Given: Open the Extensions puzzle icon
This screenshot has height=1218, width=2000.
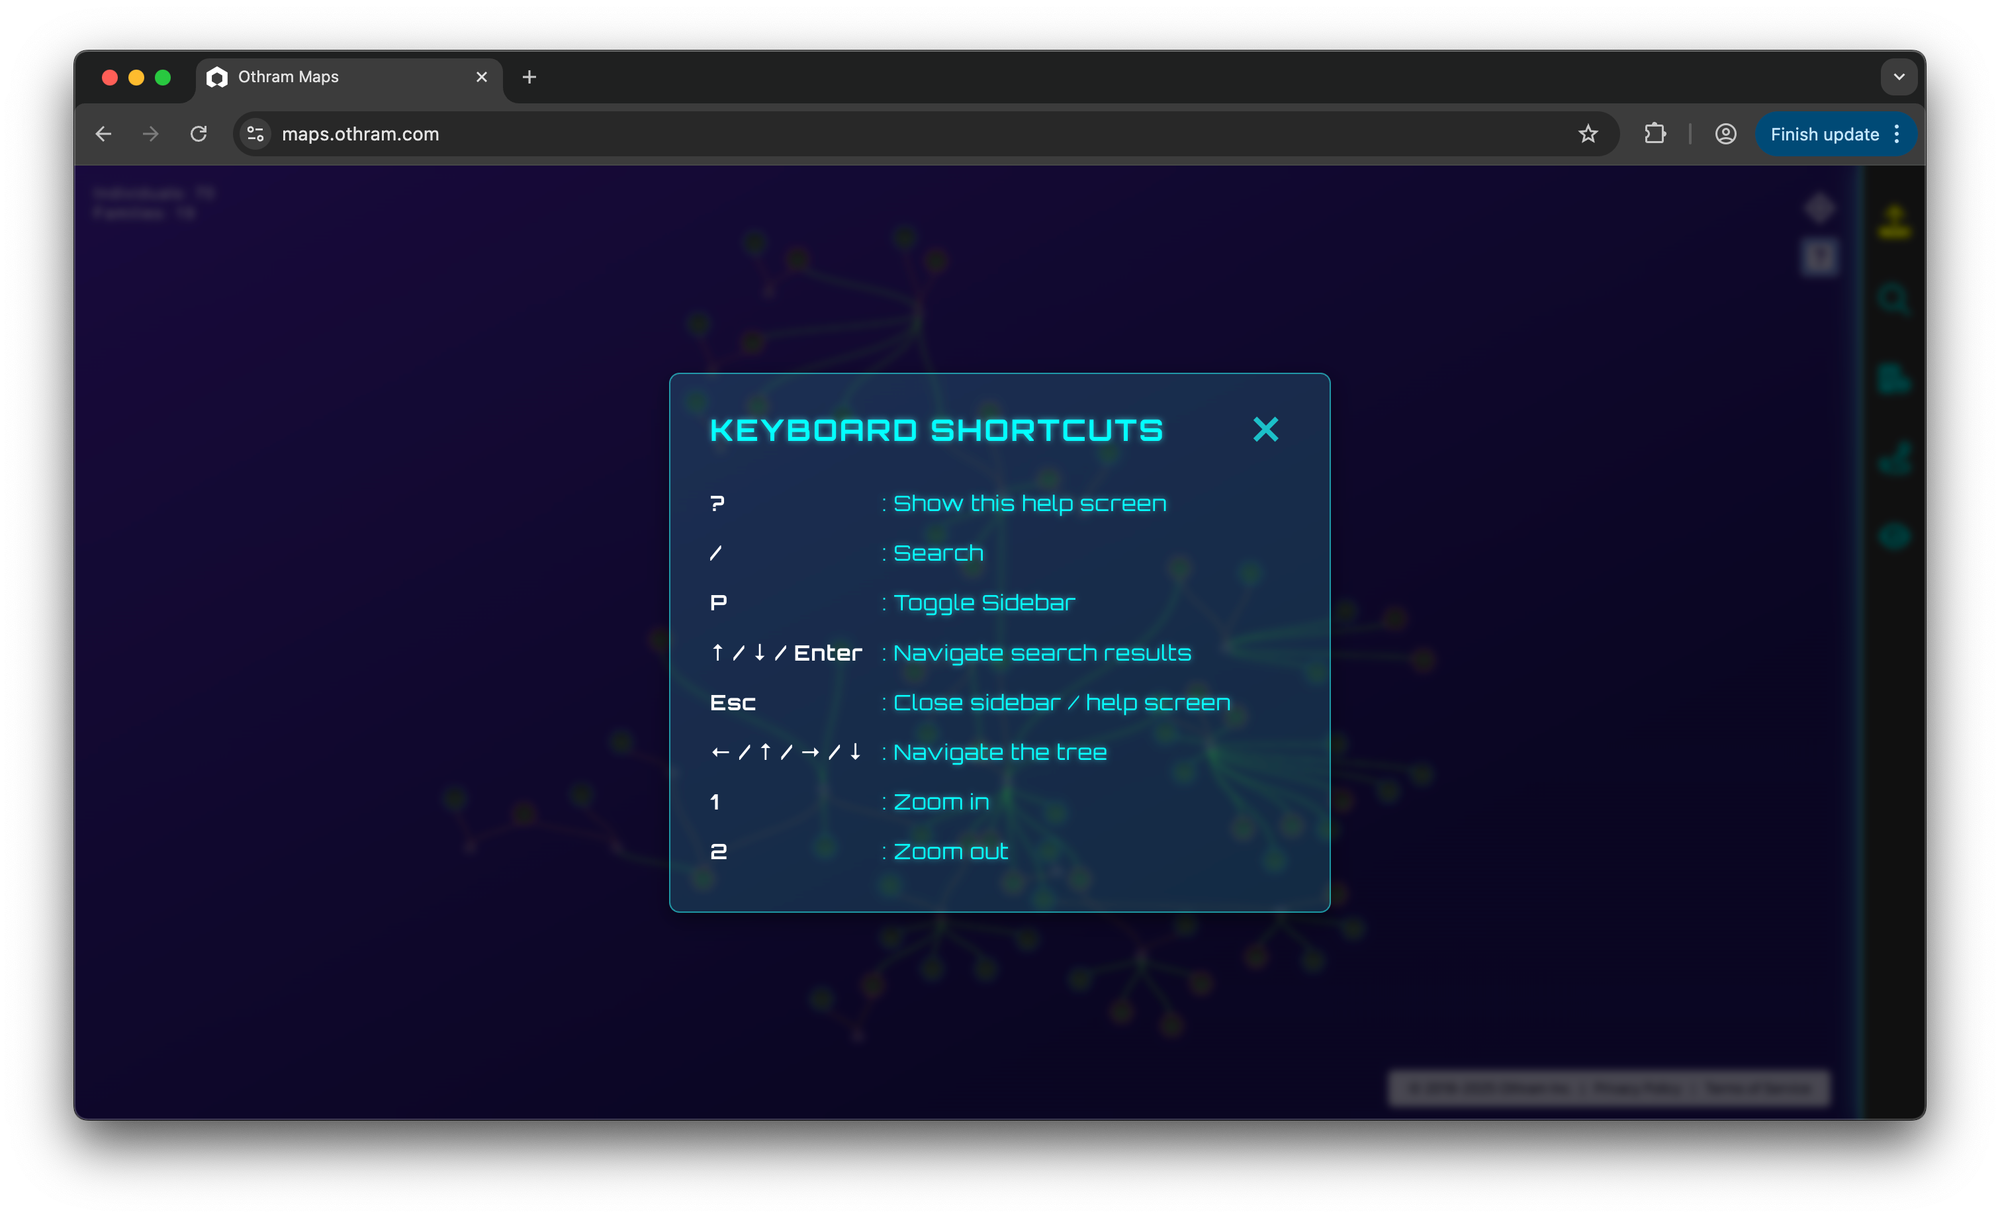Looking at the screenshot, I should coord(1655,134).
